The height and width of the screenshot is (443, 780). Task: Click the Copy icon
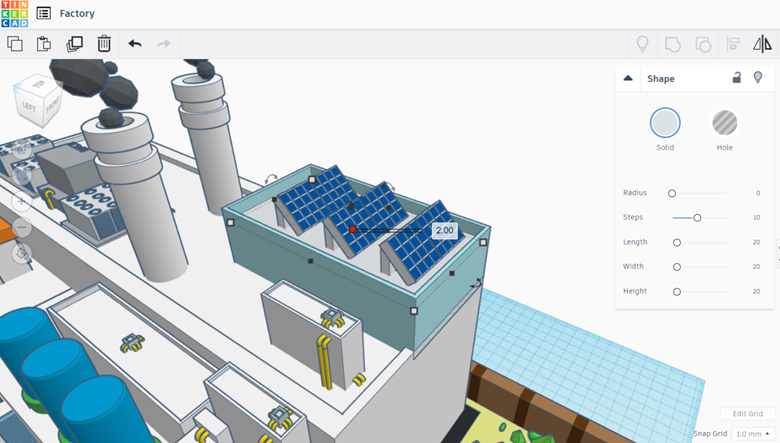(15, 44)
